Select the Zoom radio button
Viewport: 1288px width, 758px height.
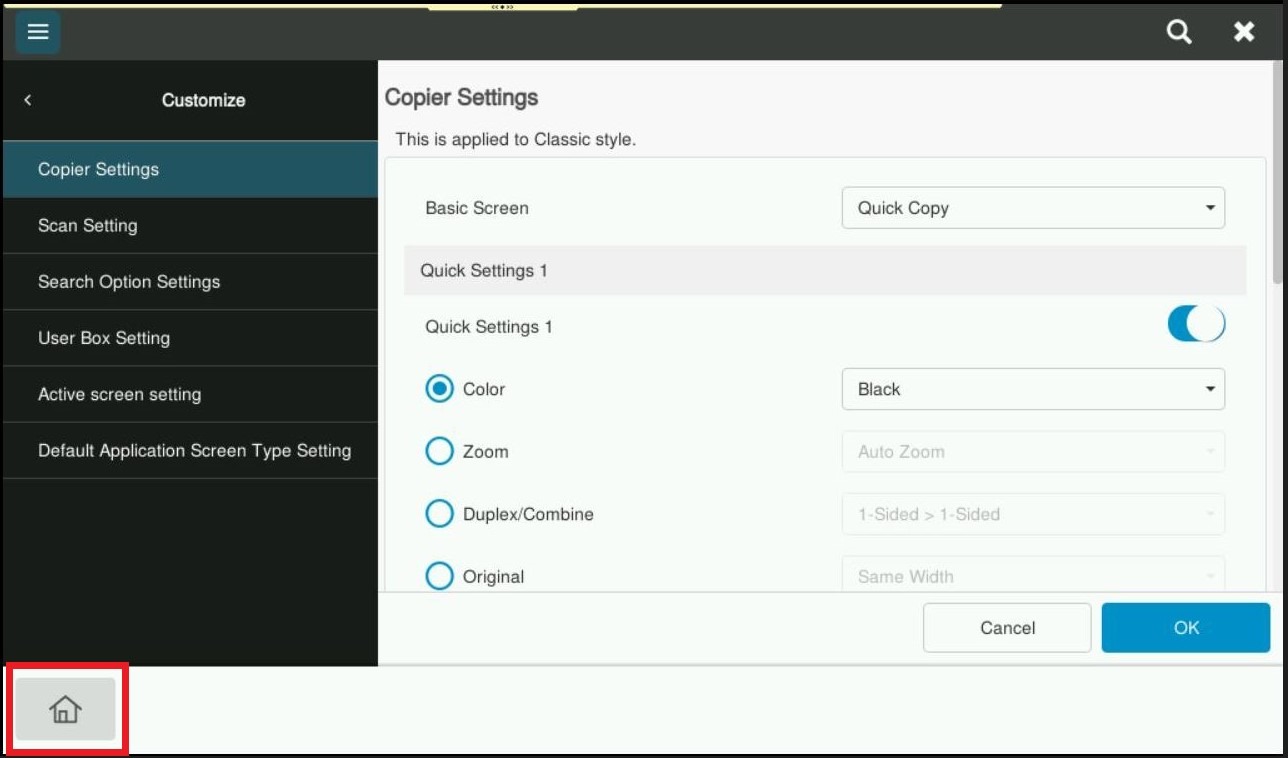tap(439, 452)
